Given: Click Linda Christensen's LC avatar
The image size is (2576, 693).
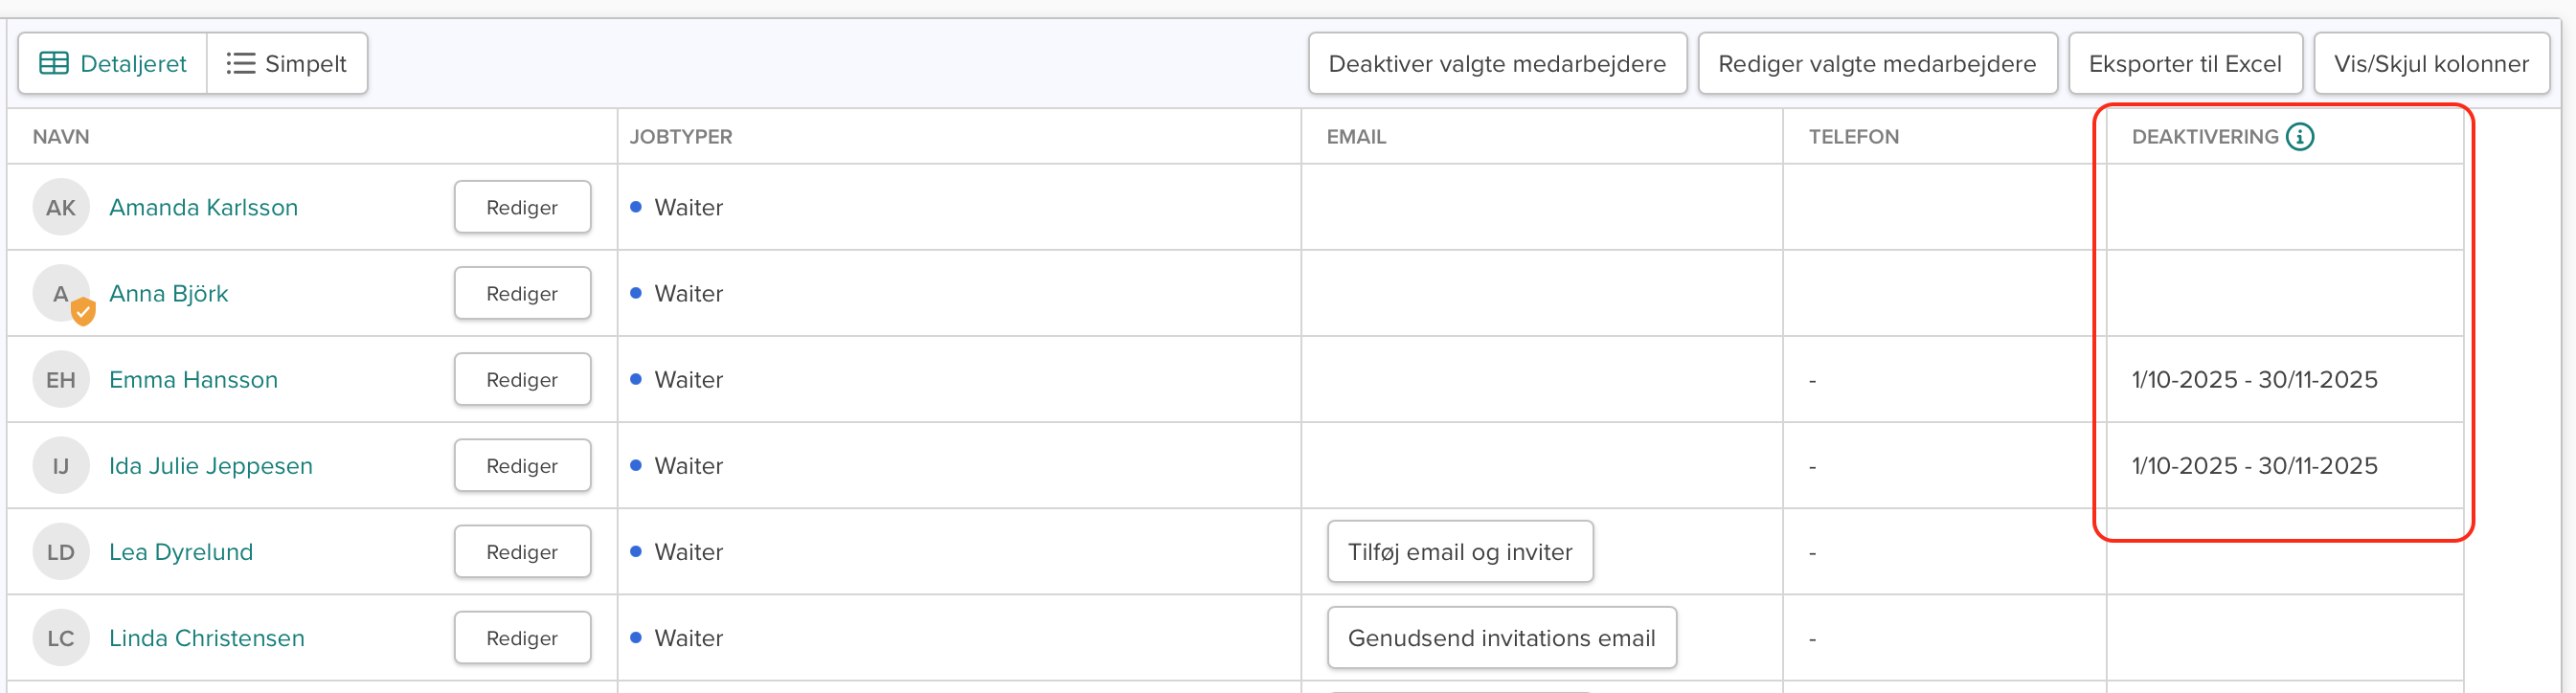Looking at the screenshot, I should coord(61,638).
